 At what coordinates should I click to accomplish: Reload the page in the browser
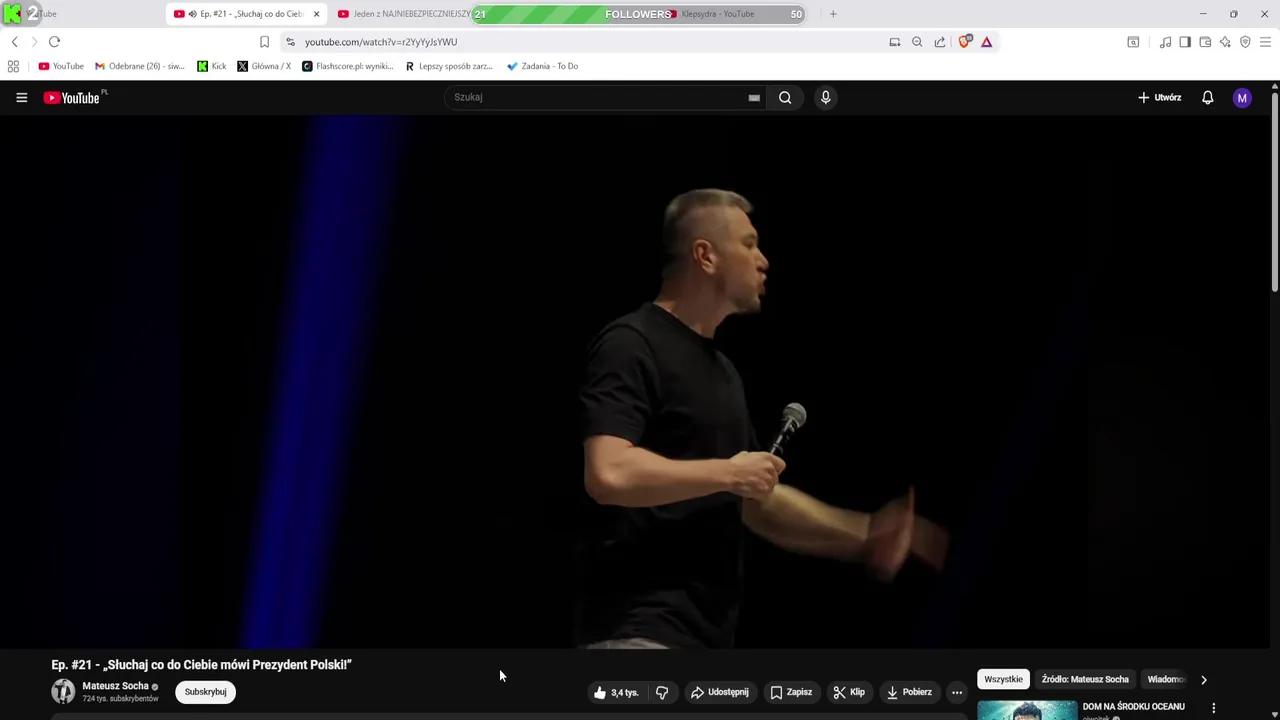point(55,42)
